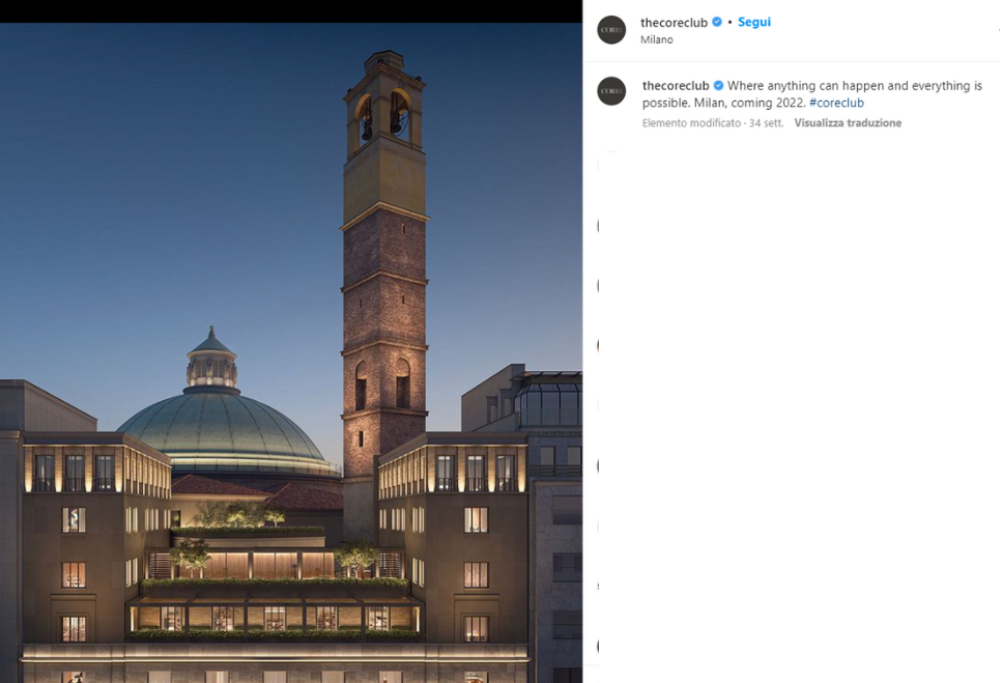This screenshot has height=683, width=1000.
Task: Click the verified badge in the post header
Action: tap(717, 22)
